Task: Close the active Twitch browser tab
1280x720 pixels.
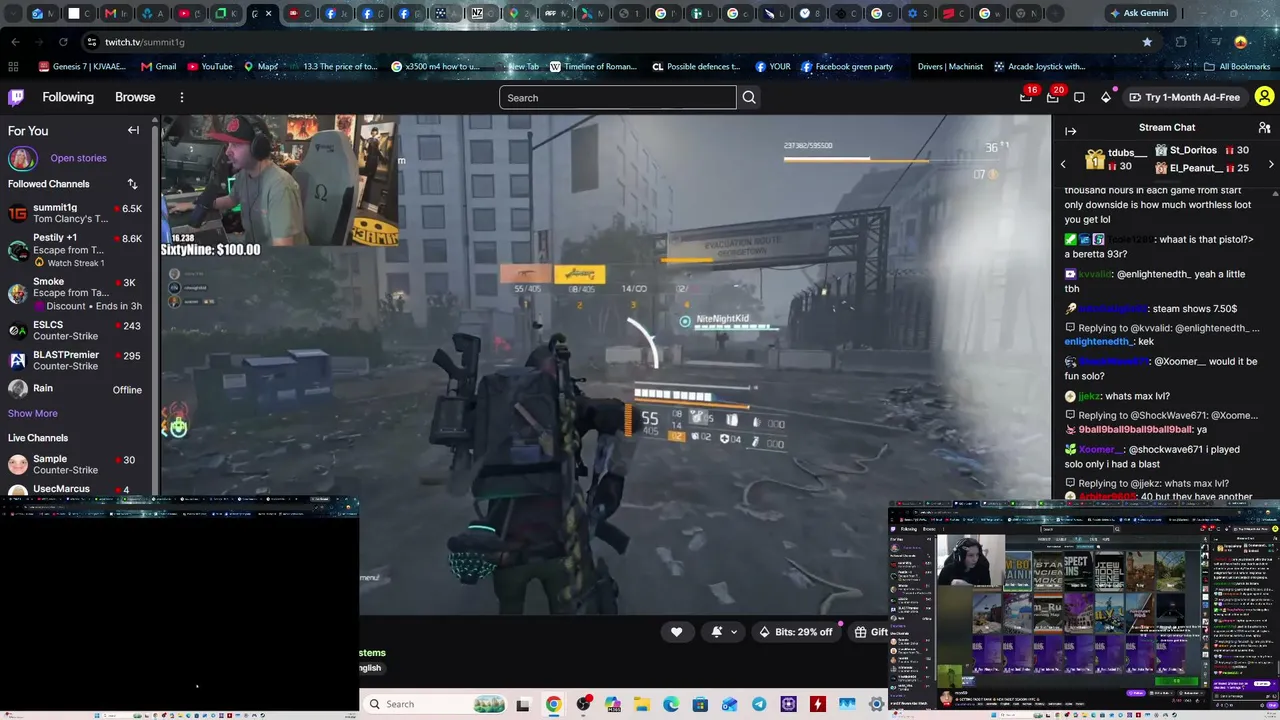Action: [x=268, y=14]
